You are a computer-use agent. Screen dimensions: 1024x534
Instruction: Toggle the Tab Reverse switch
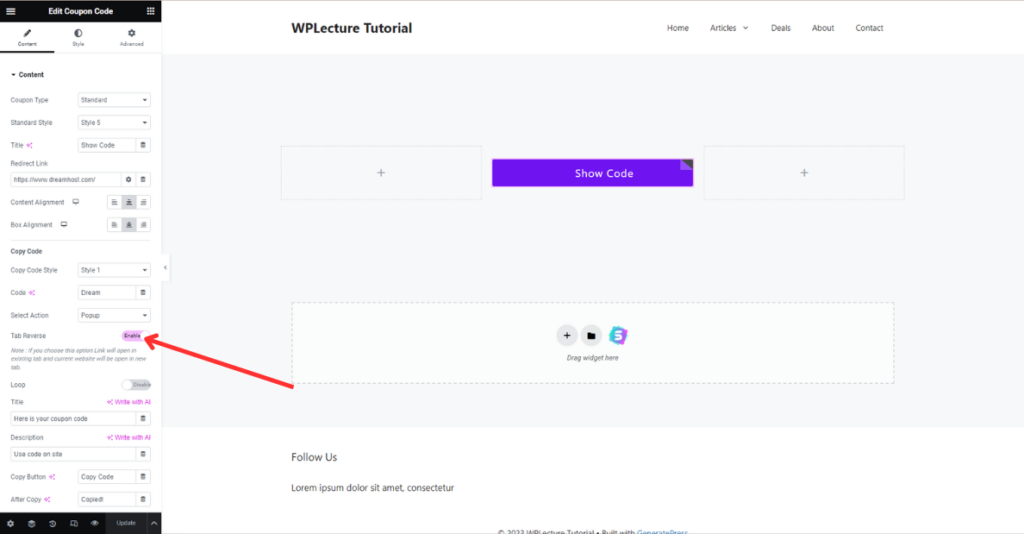pos(135,336)
